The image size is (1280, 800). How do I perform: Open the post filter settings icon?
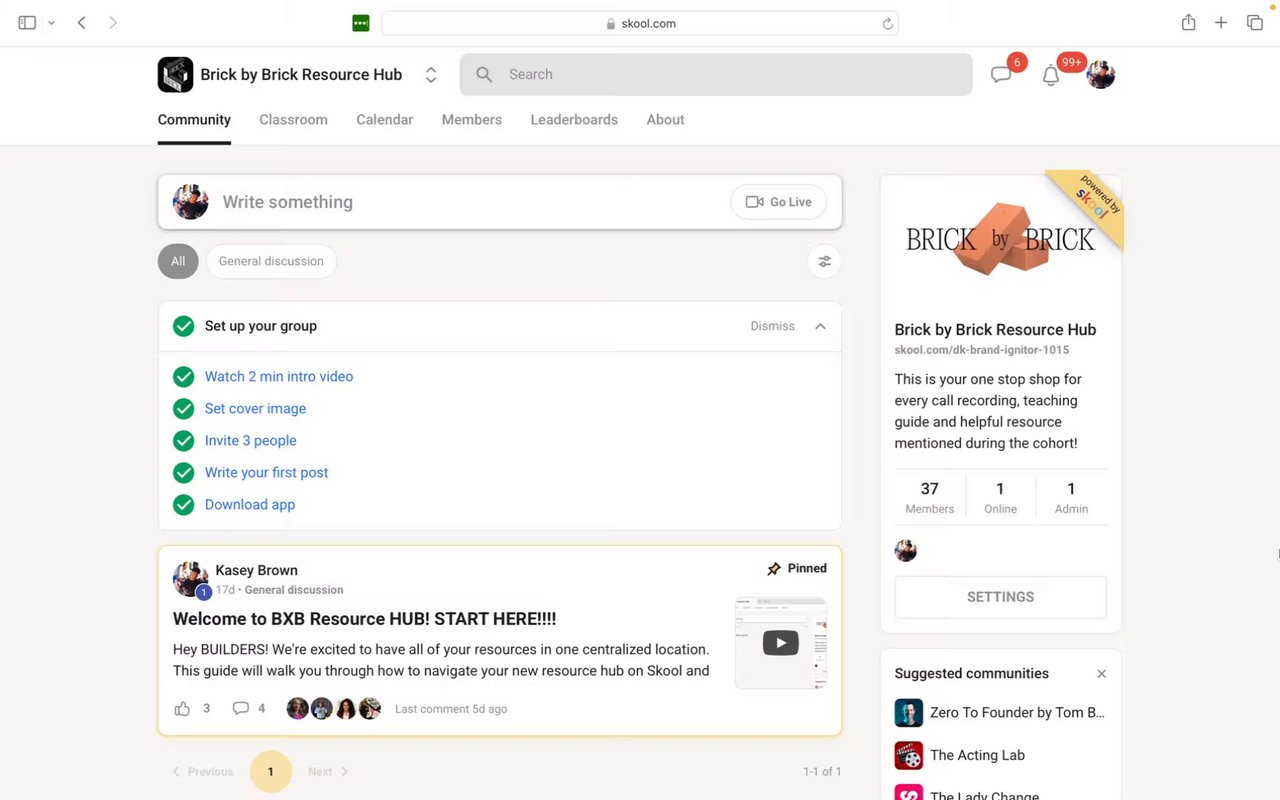coord(824,261)
